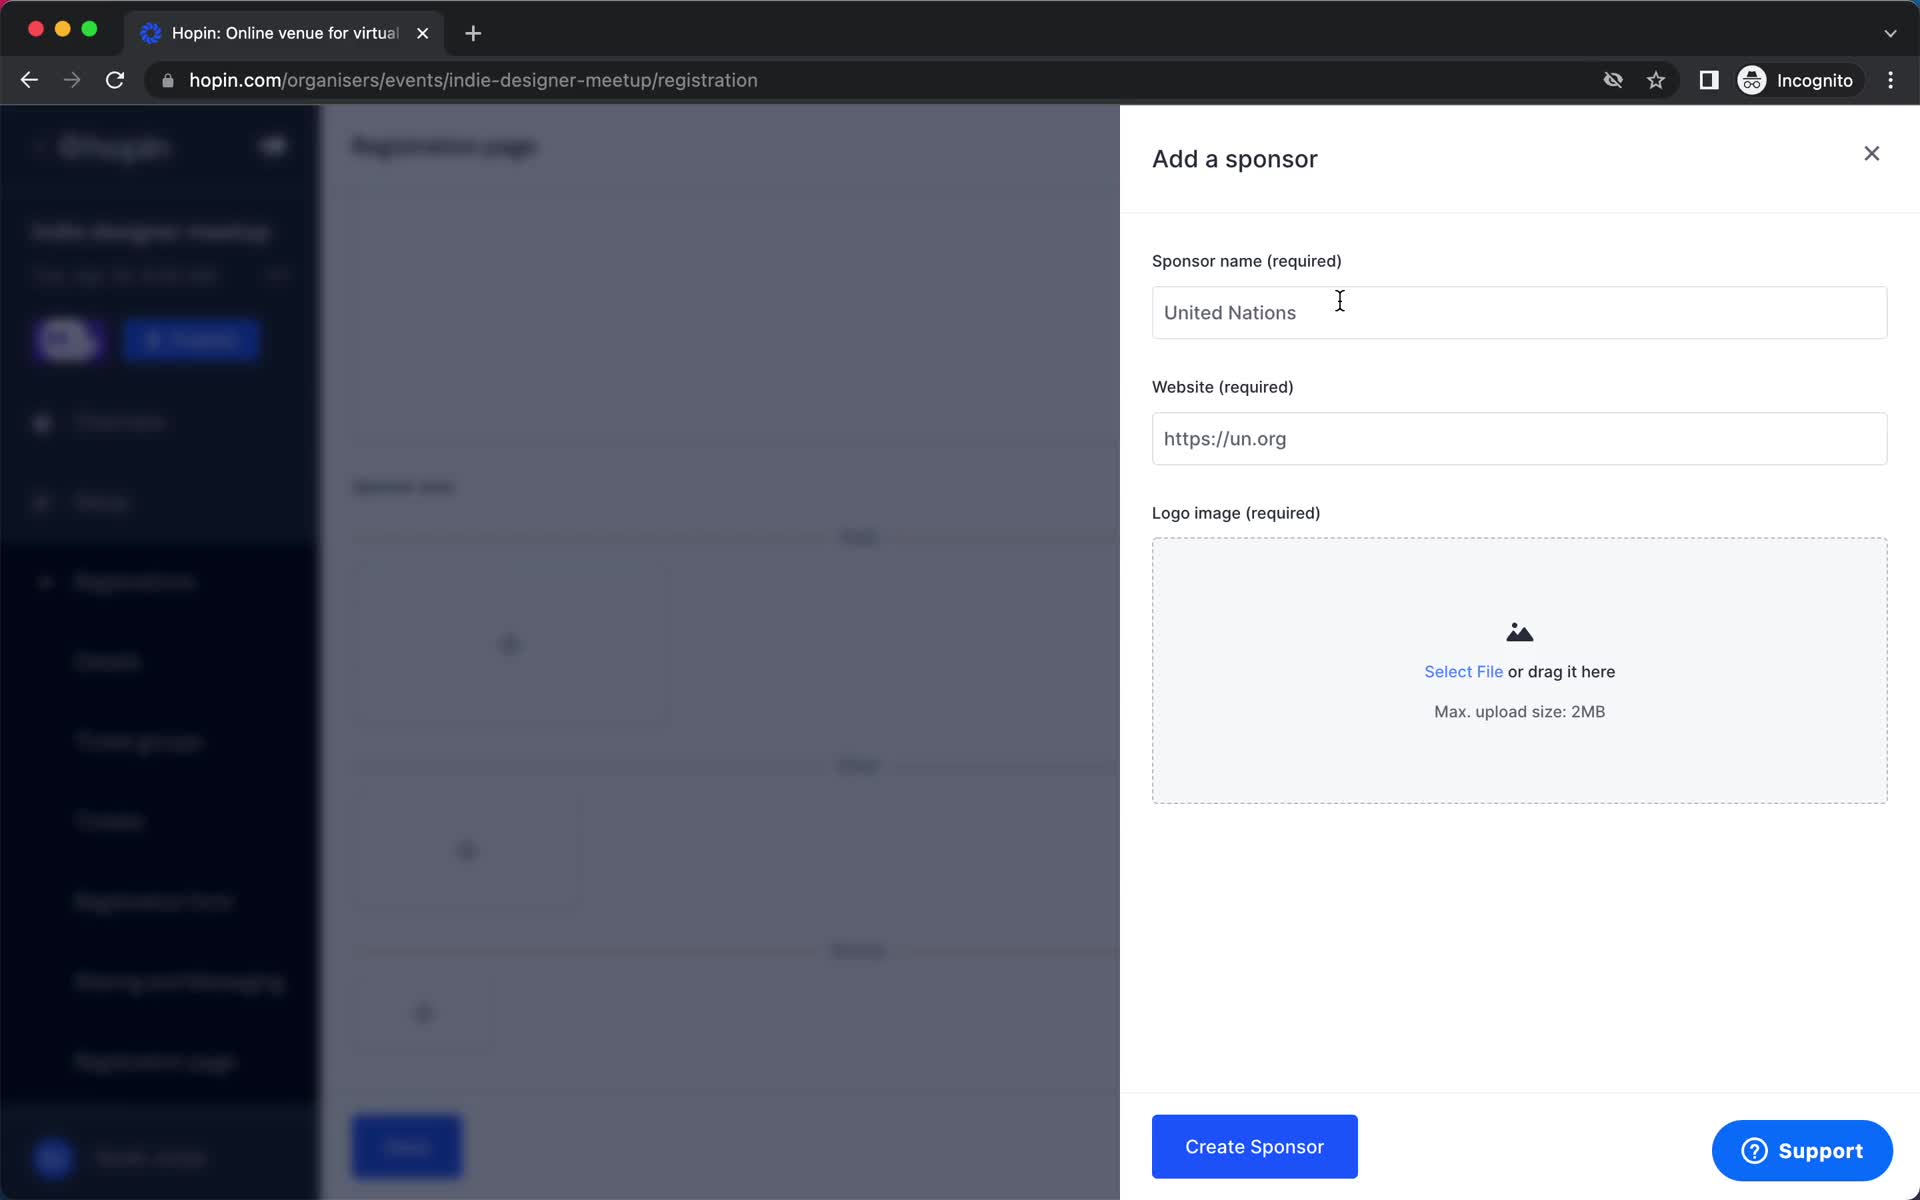Image resolution: width=1920 pixels, height=1200 pixels.
Task: View site info via the lock icon
Action: (168, 80)
